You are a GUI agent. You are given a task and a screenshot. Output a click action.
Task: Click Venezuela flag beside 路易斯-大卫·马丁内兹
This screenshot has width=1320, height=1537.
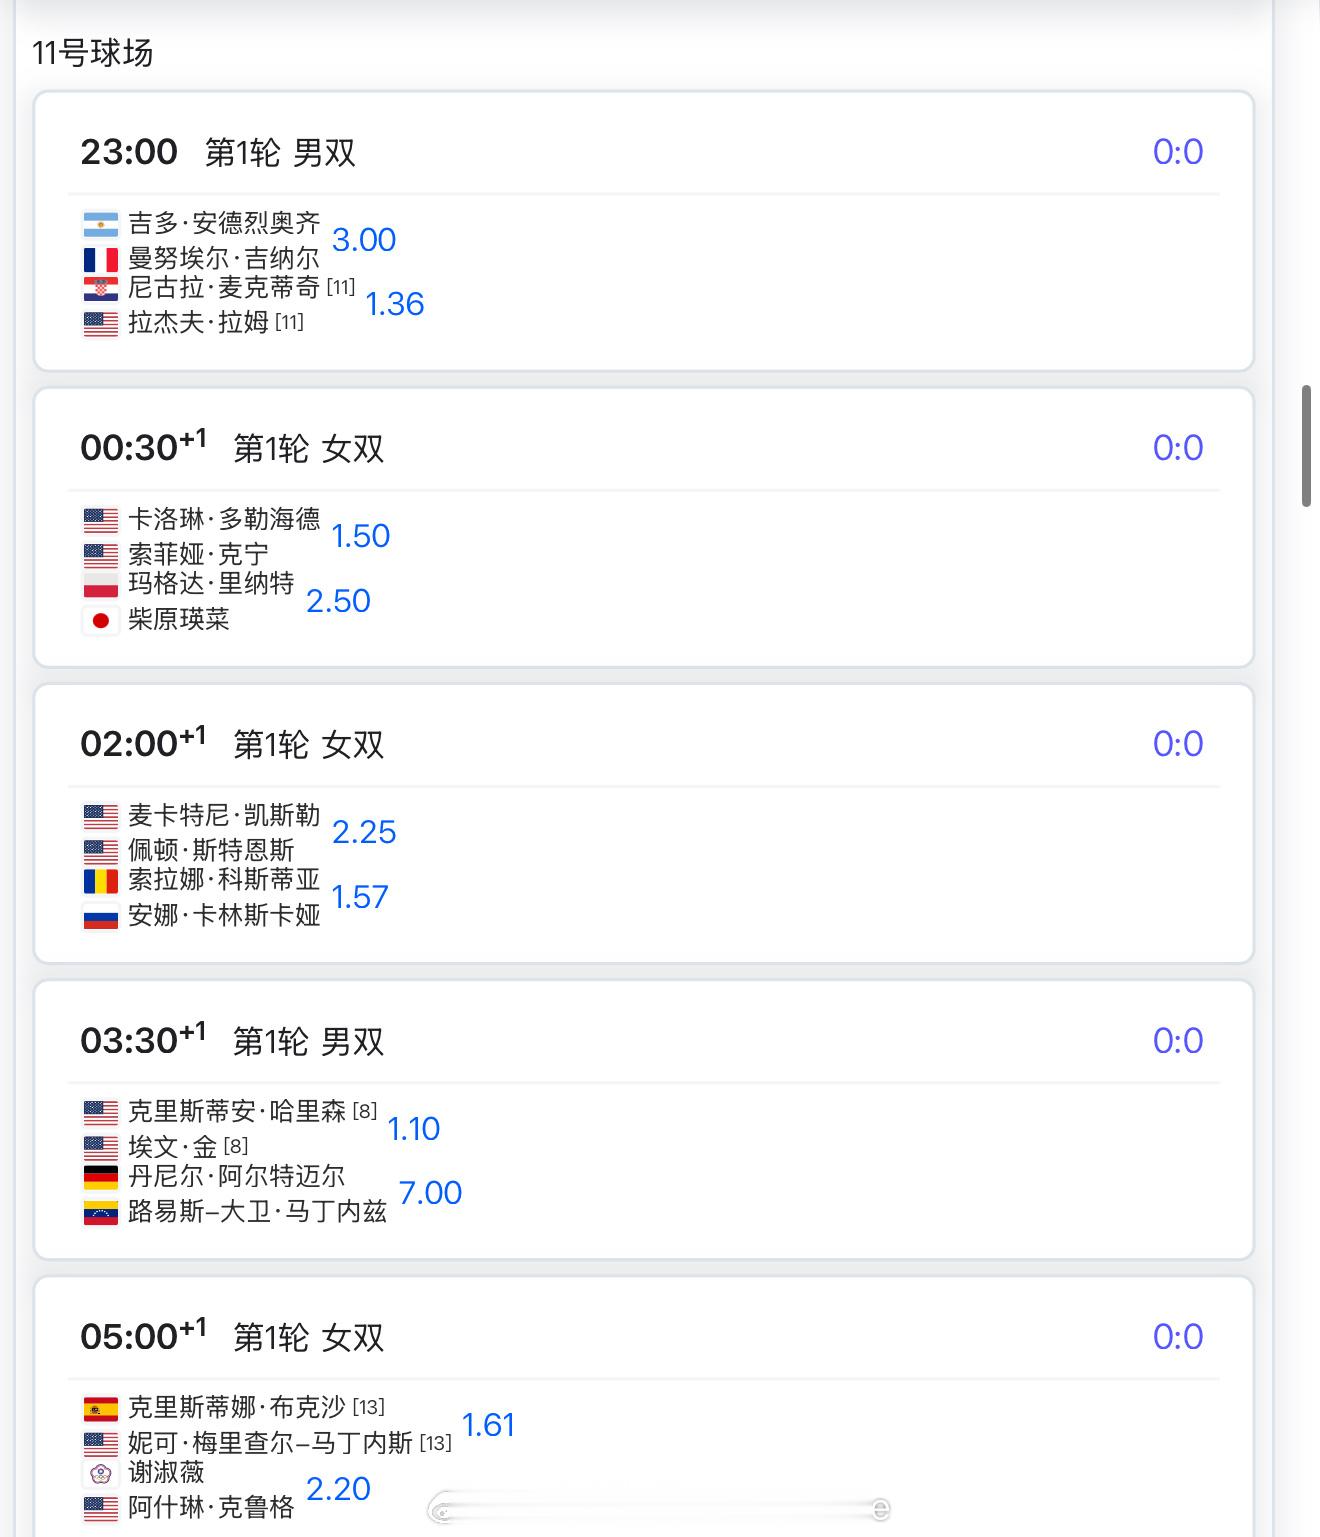(100, 1213)
